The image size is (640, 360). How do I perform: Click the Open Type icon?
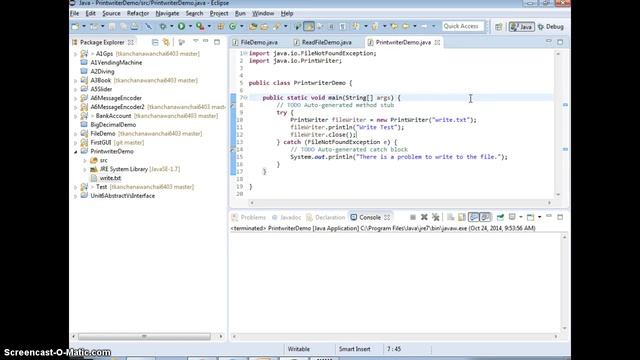(253, 27)
